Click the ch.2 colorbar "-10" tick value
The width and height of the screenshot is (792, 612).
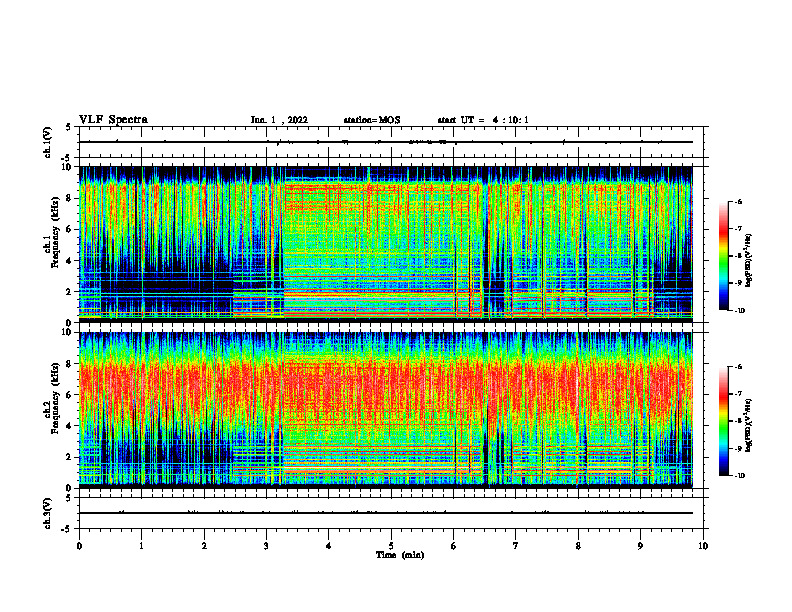point(739,476)
